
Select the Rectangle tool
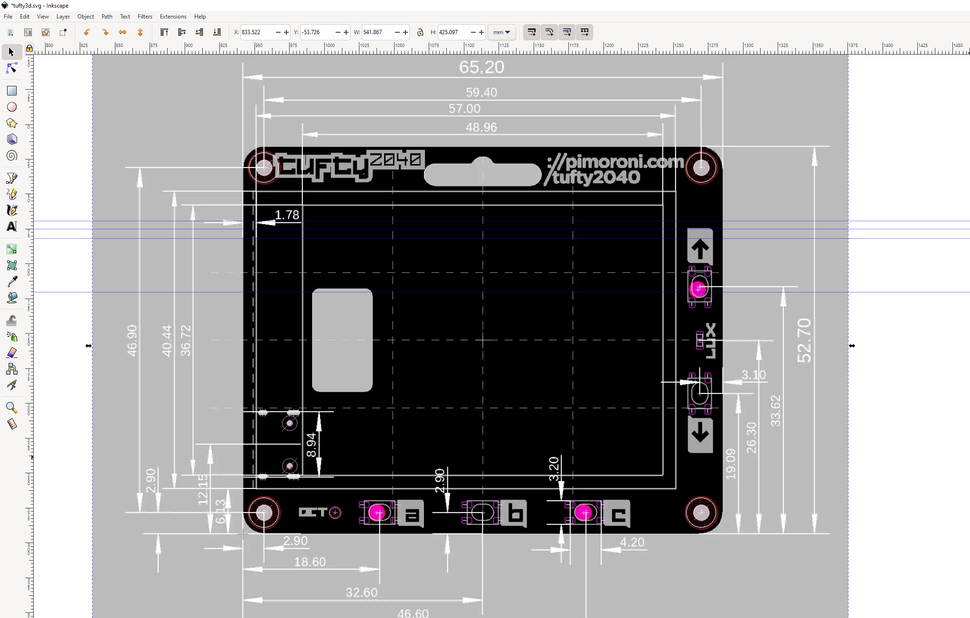point(11,90)
